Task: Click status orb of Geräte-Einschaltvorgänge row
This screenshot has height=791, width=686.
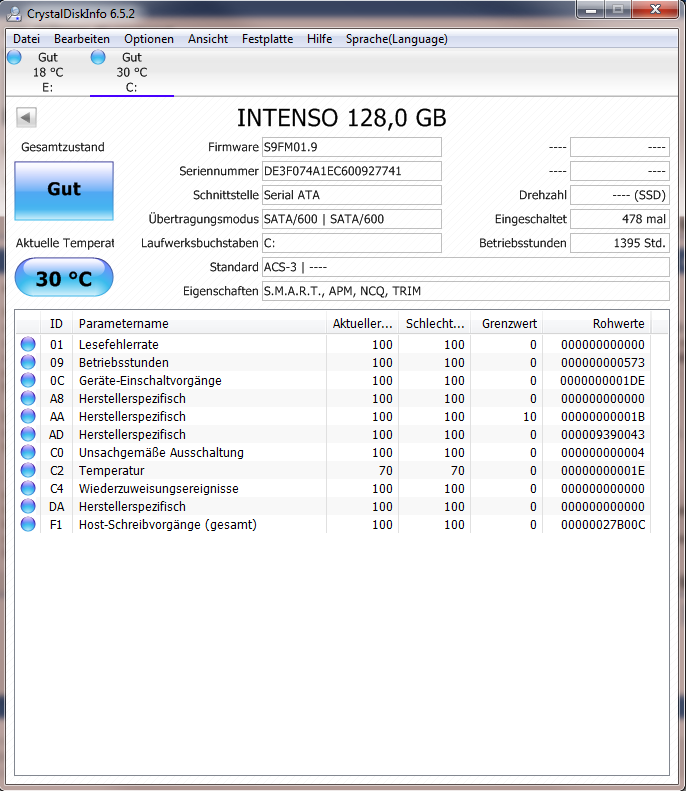Action: click(28, 380)
